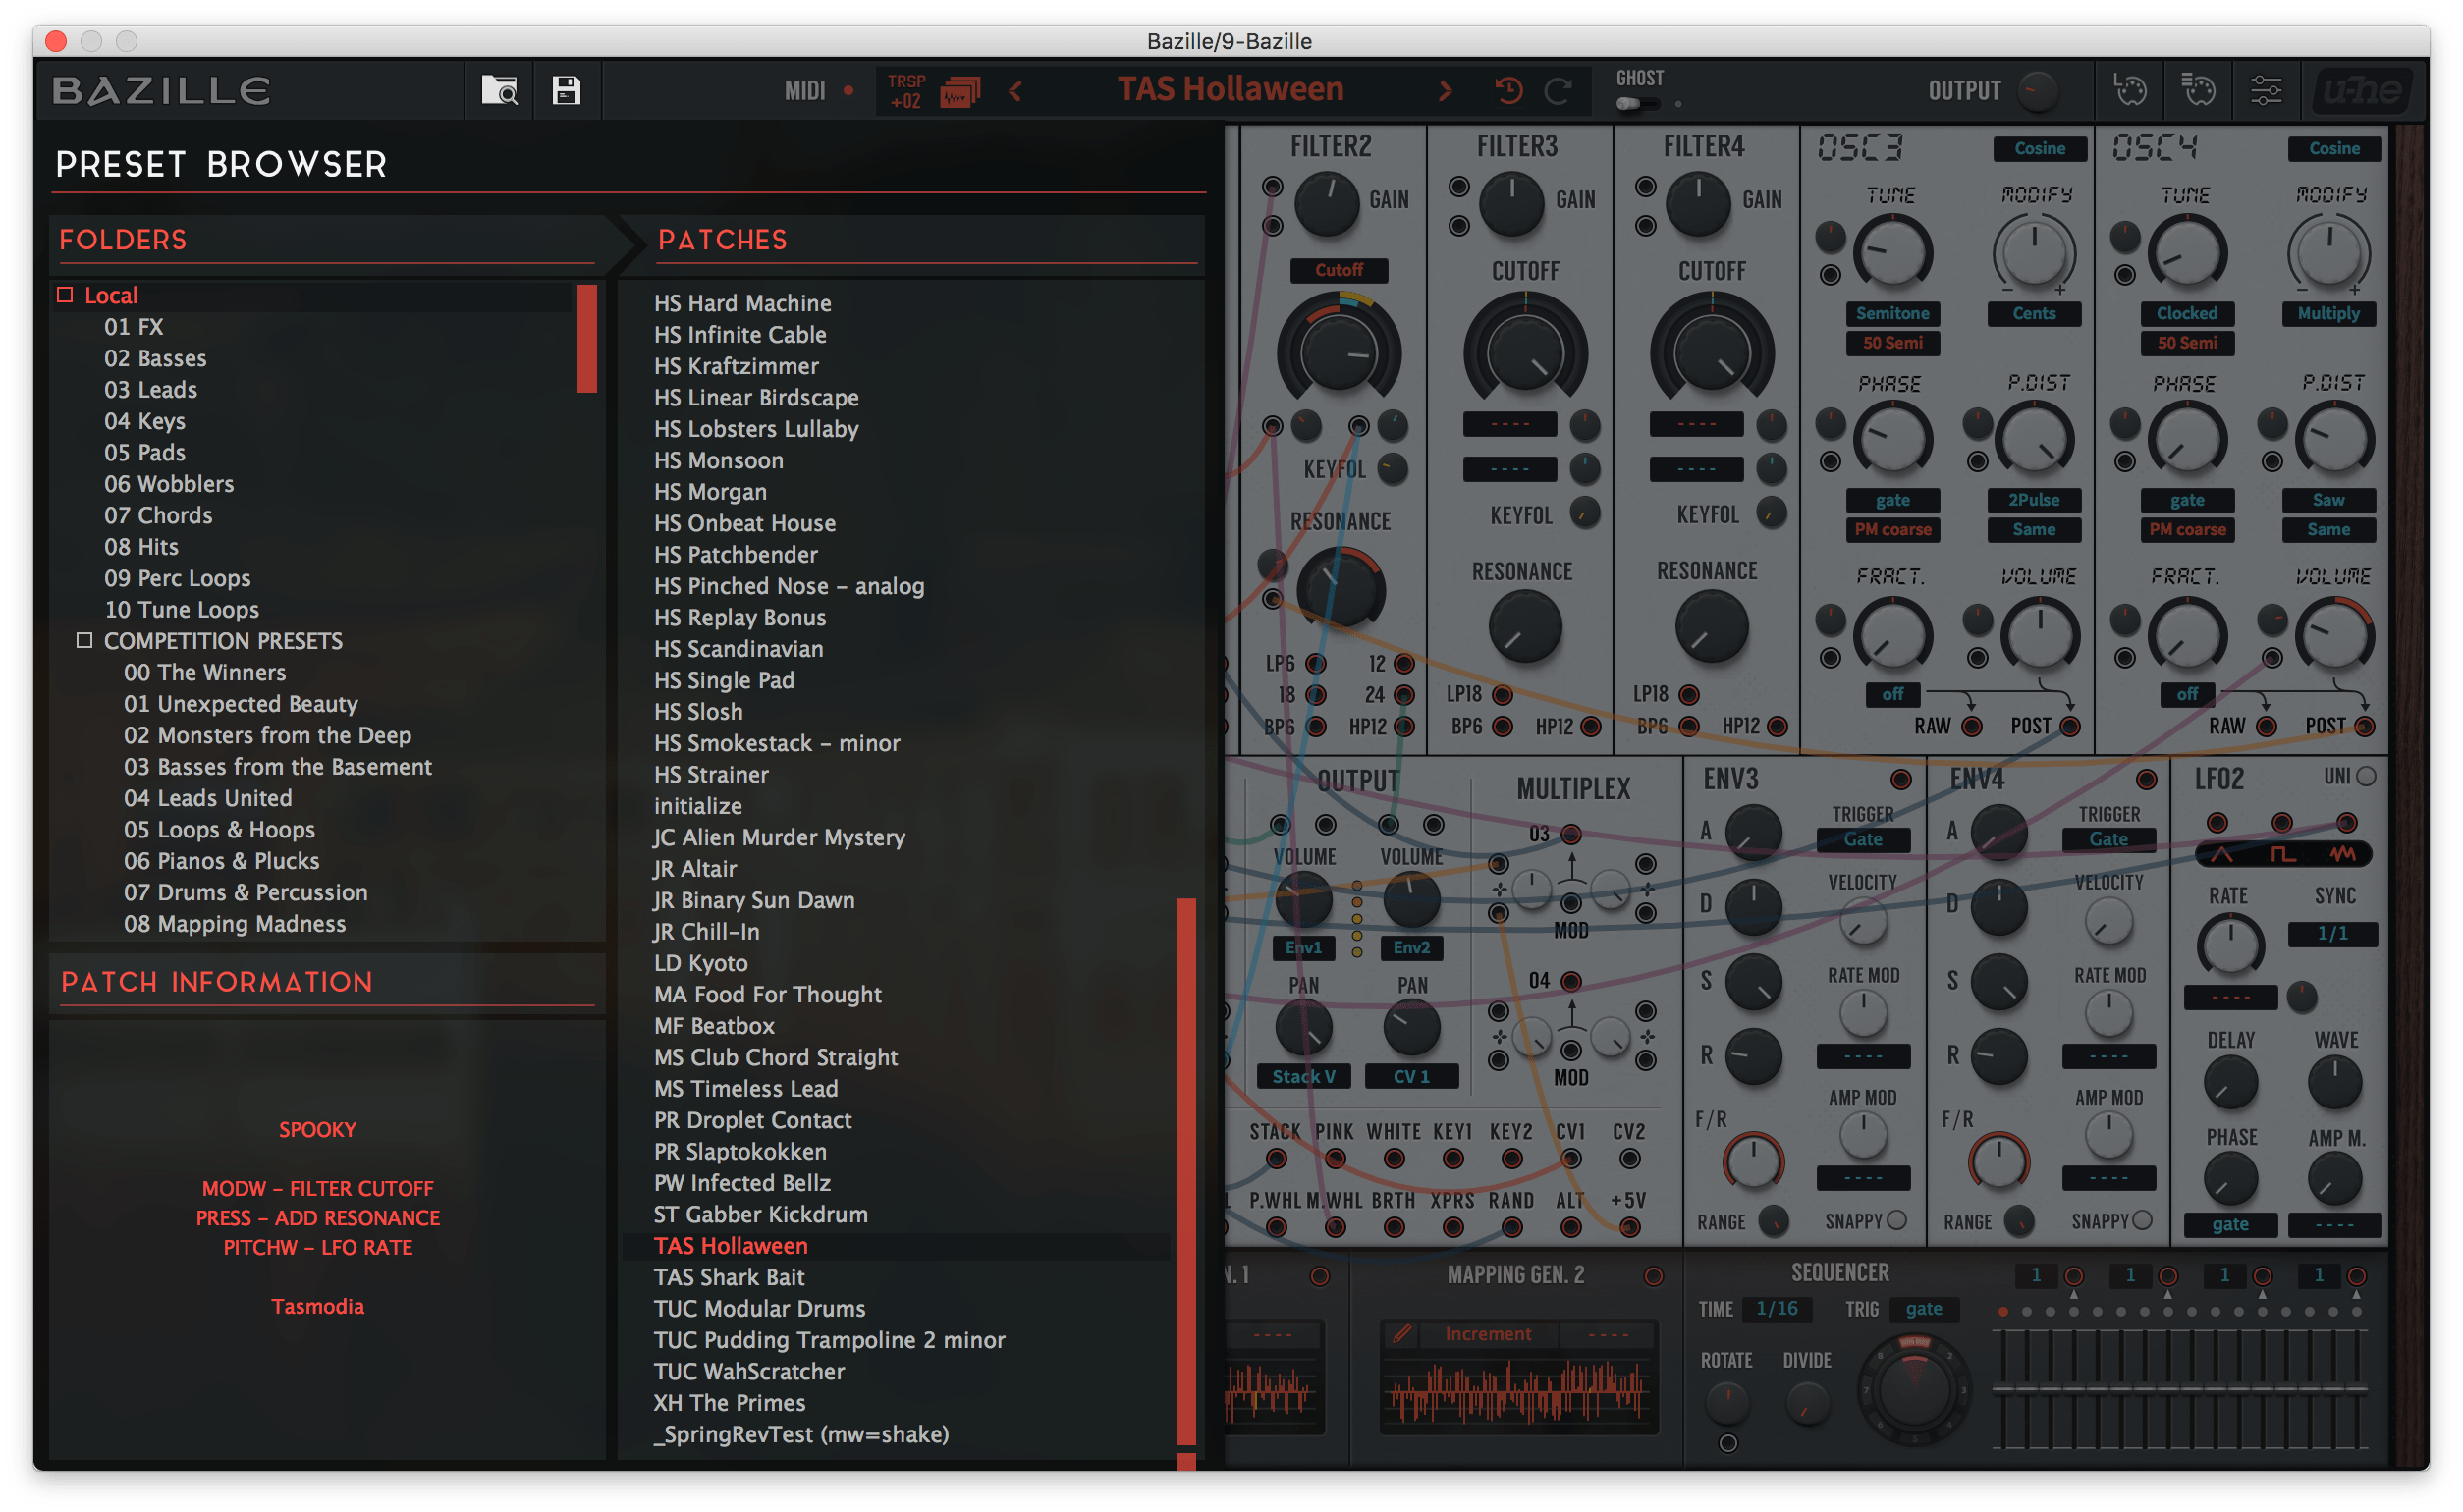This screenshot has width=2463, height=1512.
Task: Open the 03 Leads folder
Action: coord(150,389)
